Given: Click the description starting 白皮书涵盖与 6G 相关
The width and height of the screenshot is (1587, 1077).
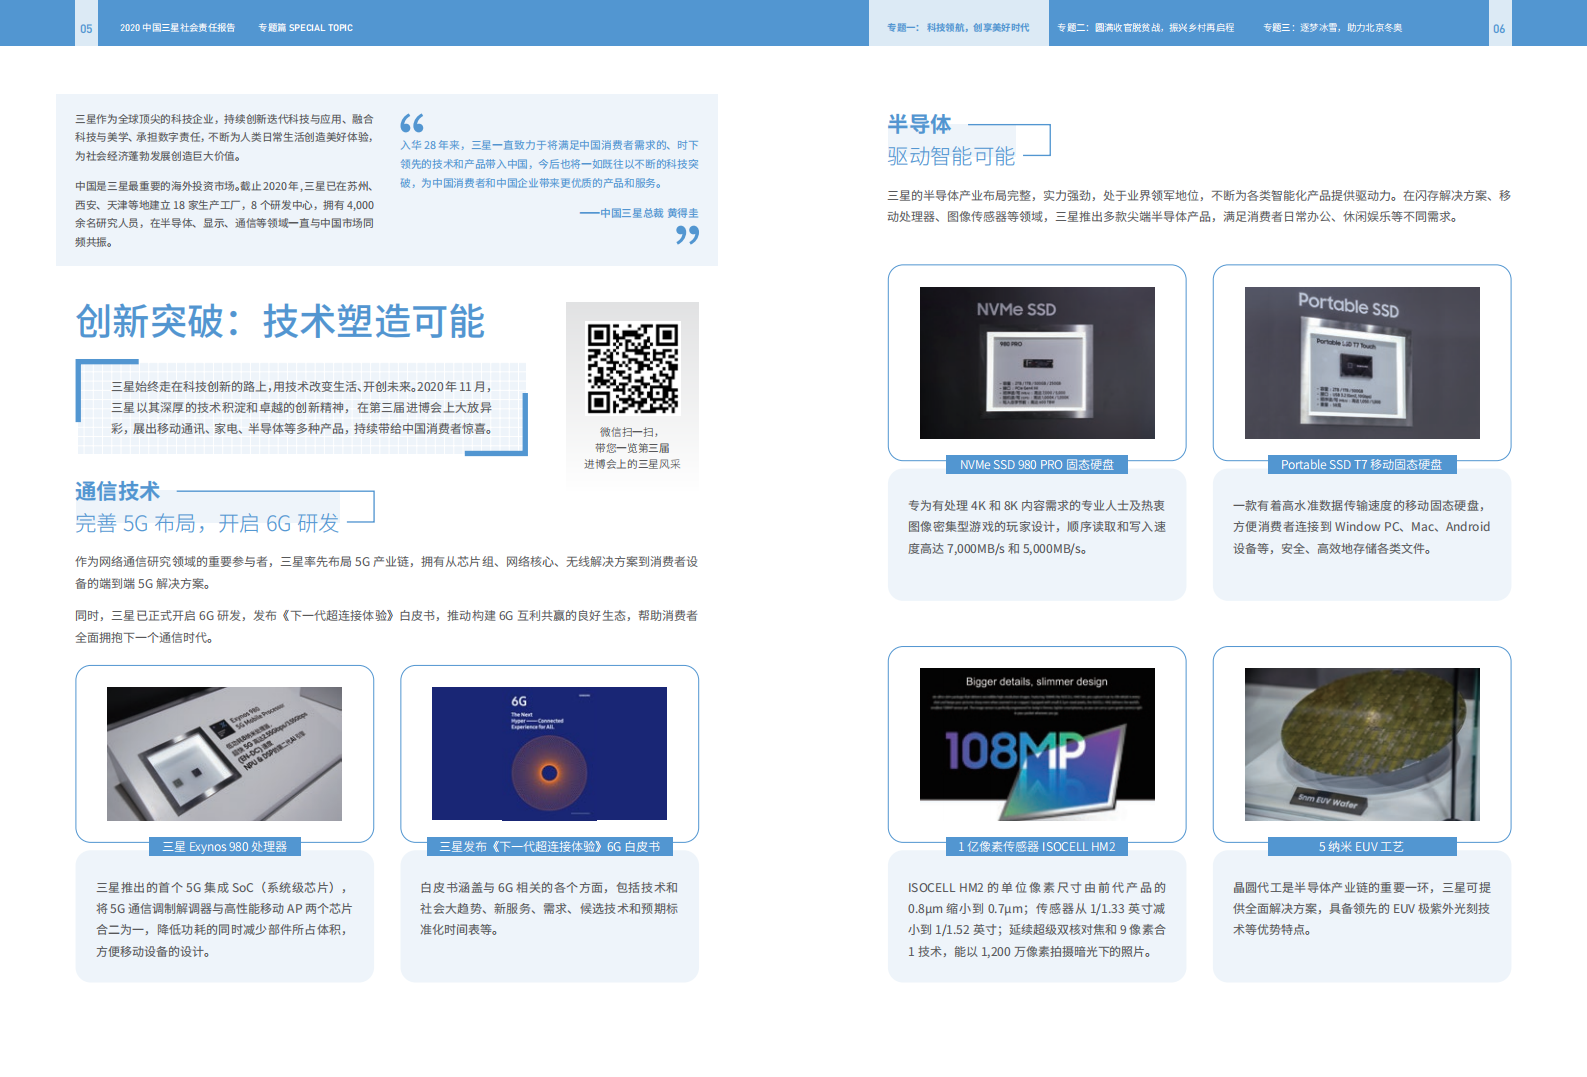Looking at the screenshot, I should [x=549, y=909].
